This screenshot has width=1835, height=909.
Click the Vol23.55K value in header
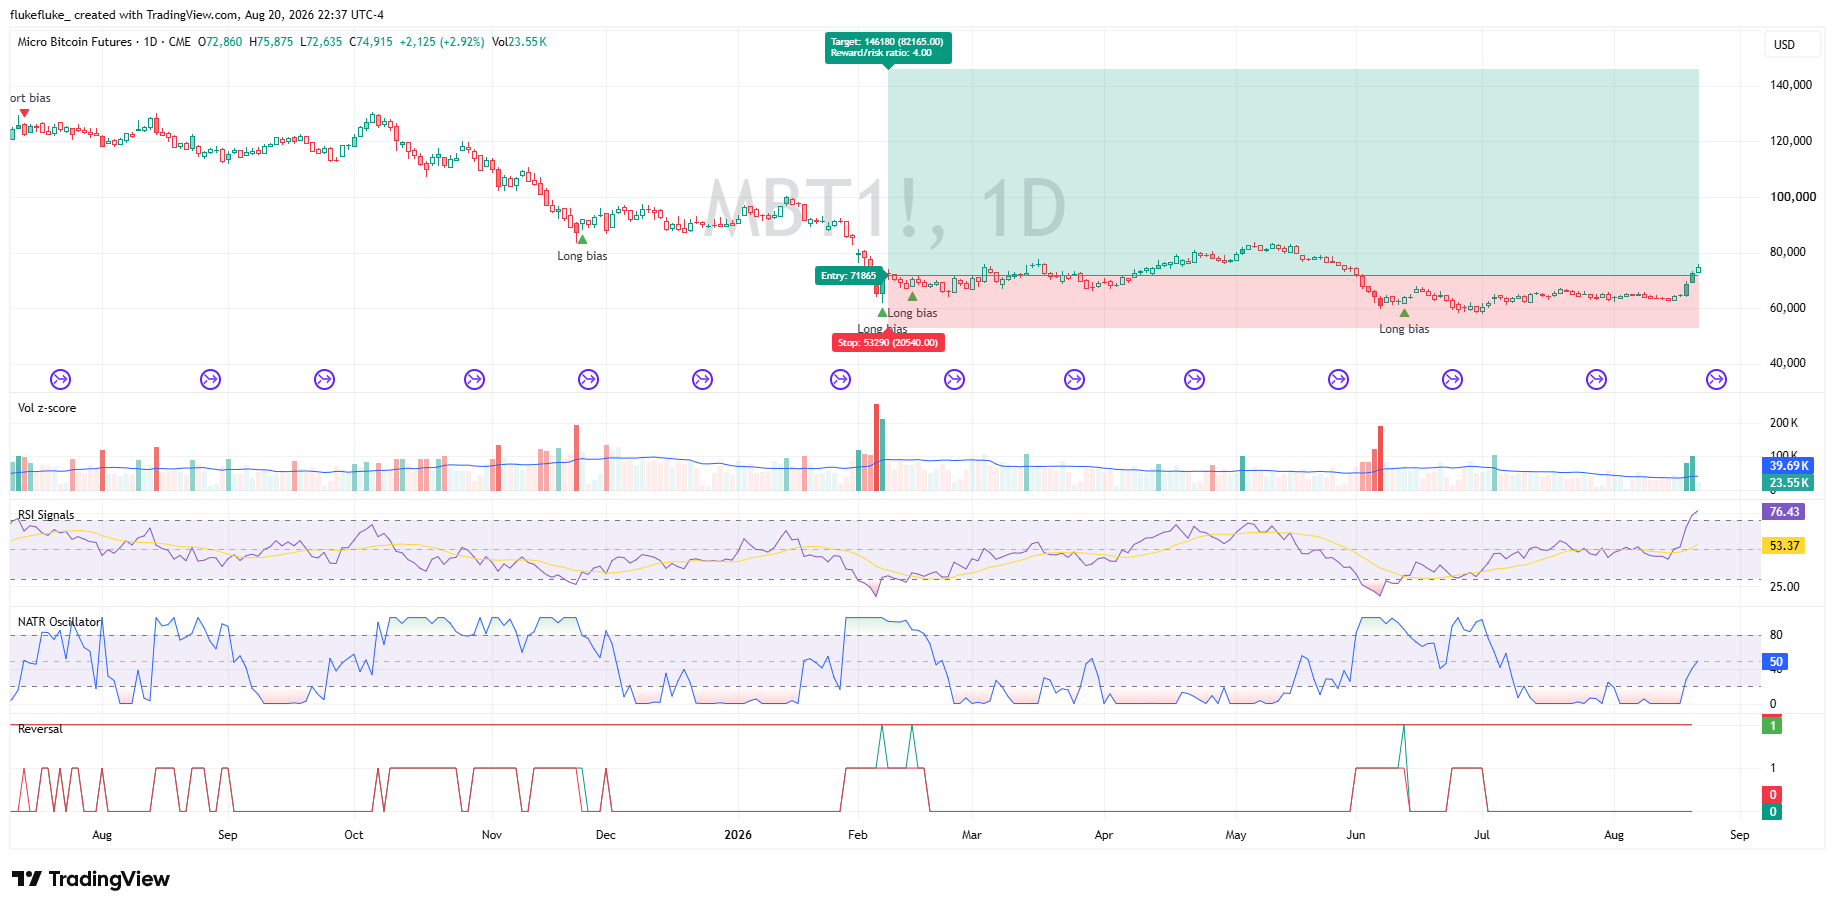tap(519, 42)
